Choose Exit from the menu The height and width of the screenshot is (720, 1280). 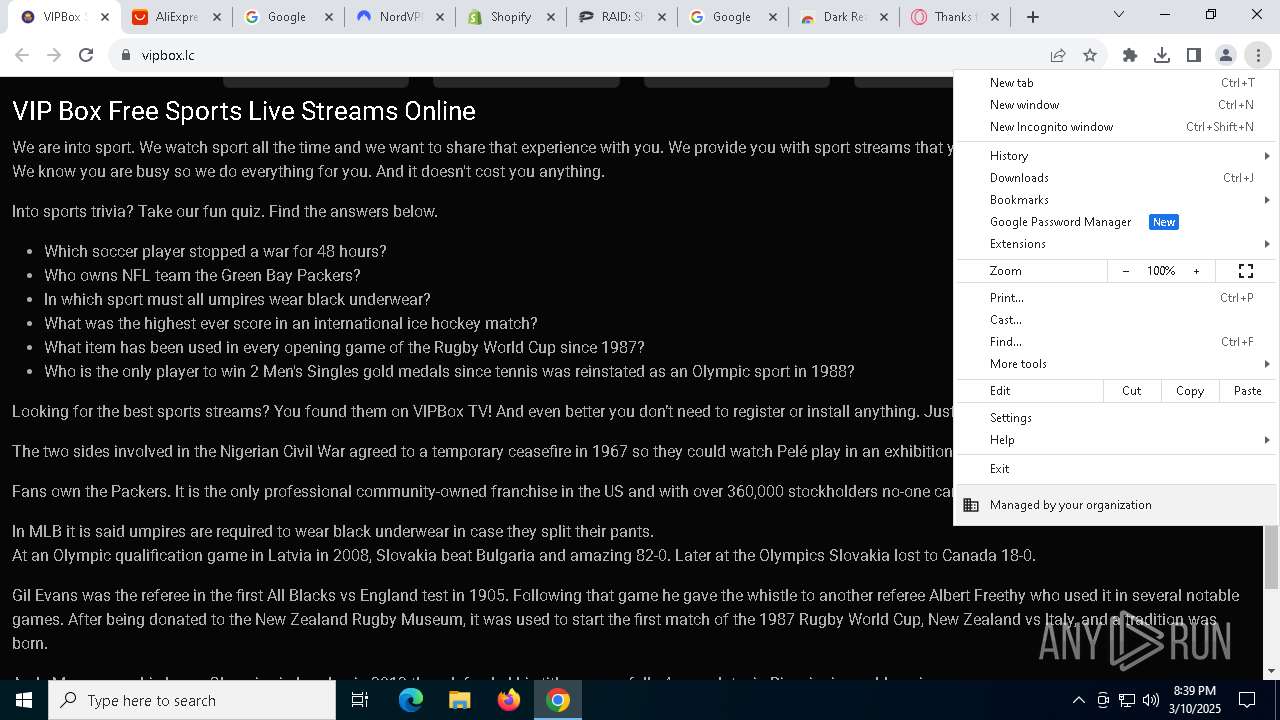click(x=1117, y=469)
